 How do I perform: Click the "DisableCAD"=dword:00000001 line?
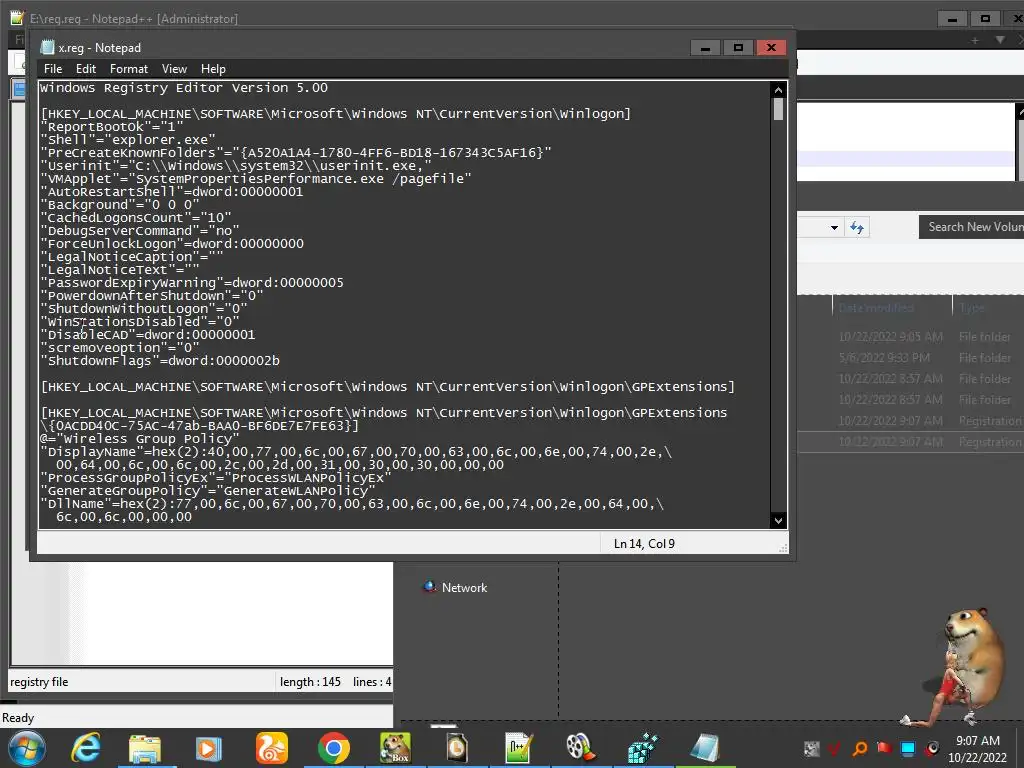[x=148, y=335]
